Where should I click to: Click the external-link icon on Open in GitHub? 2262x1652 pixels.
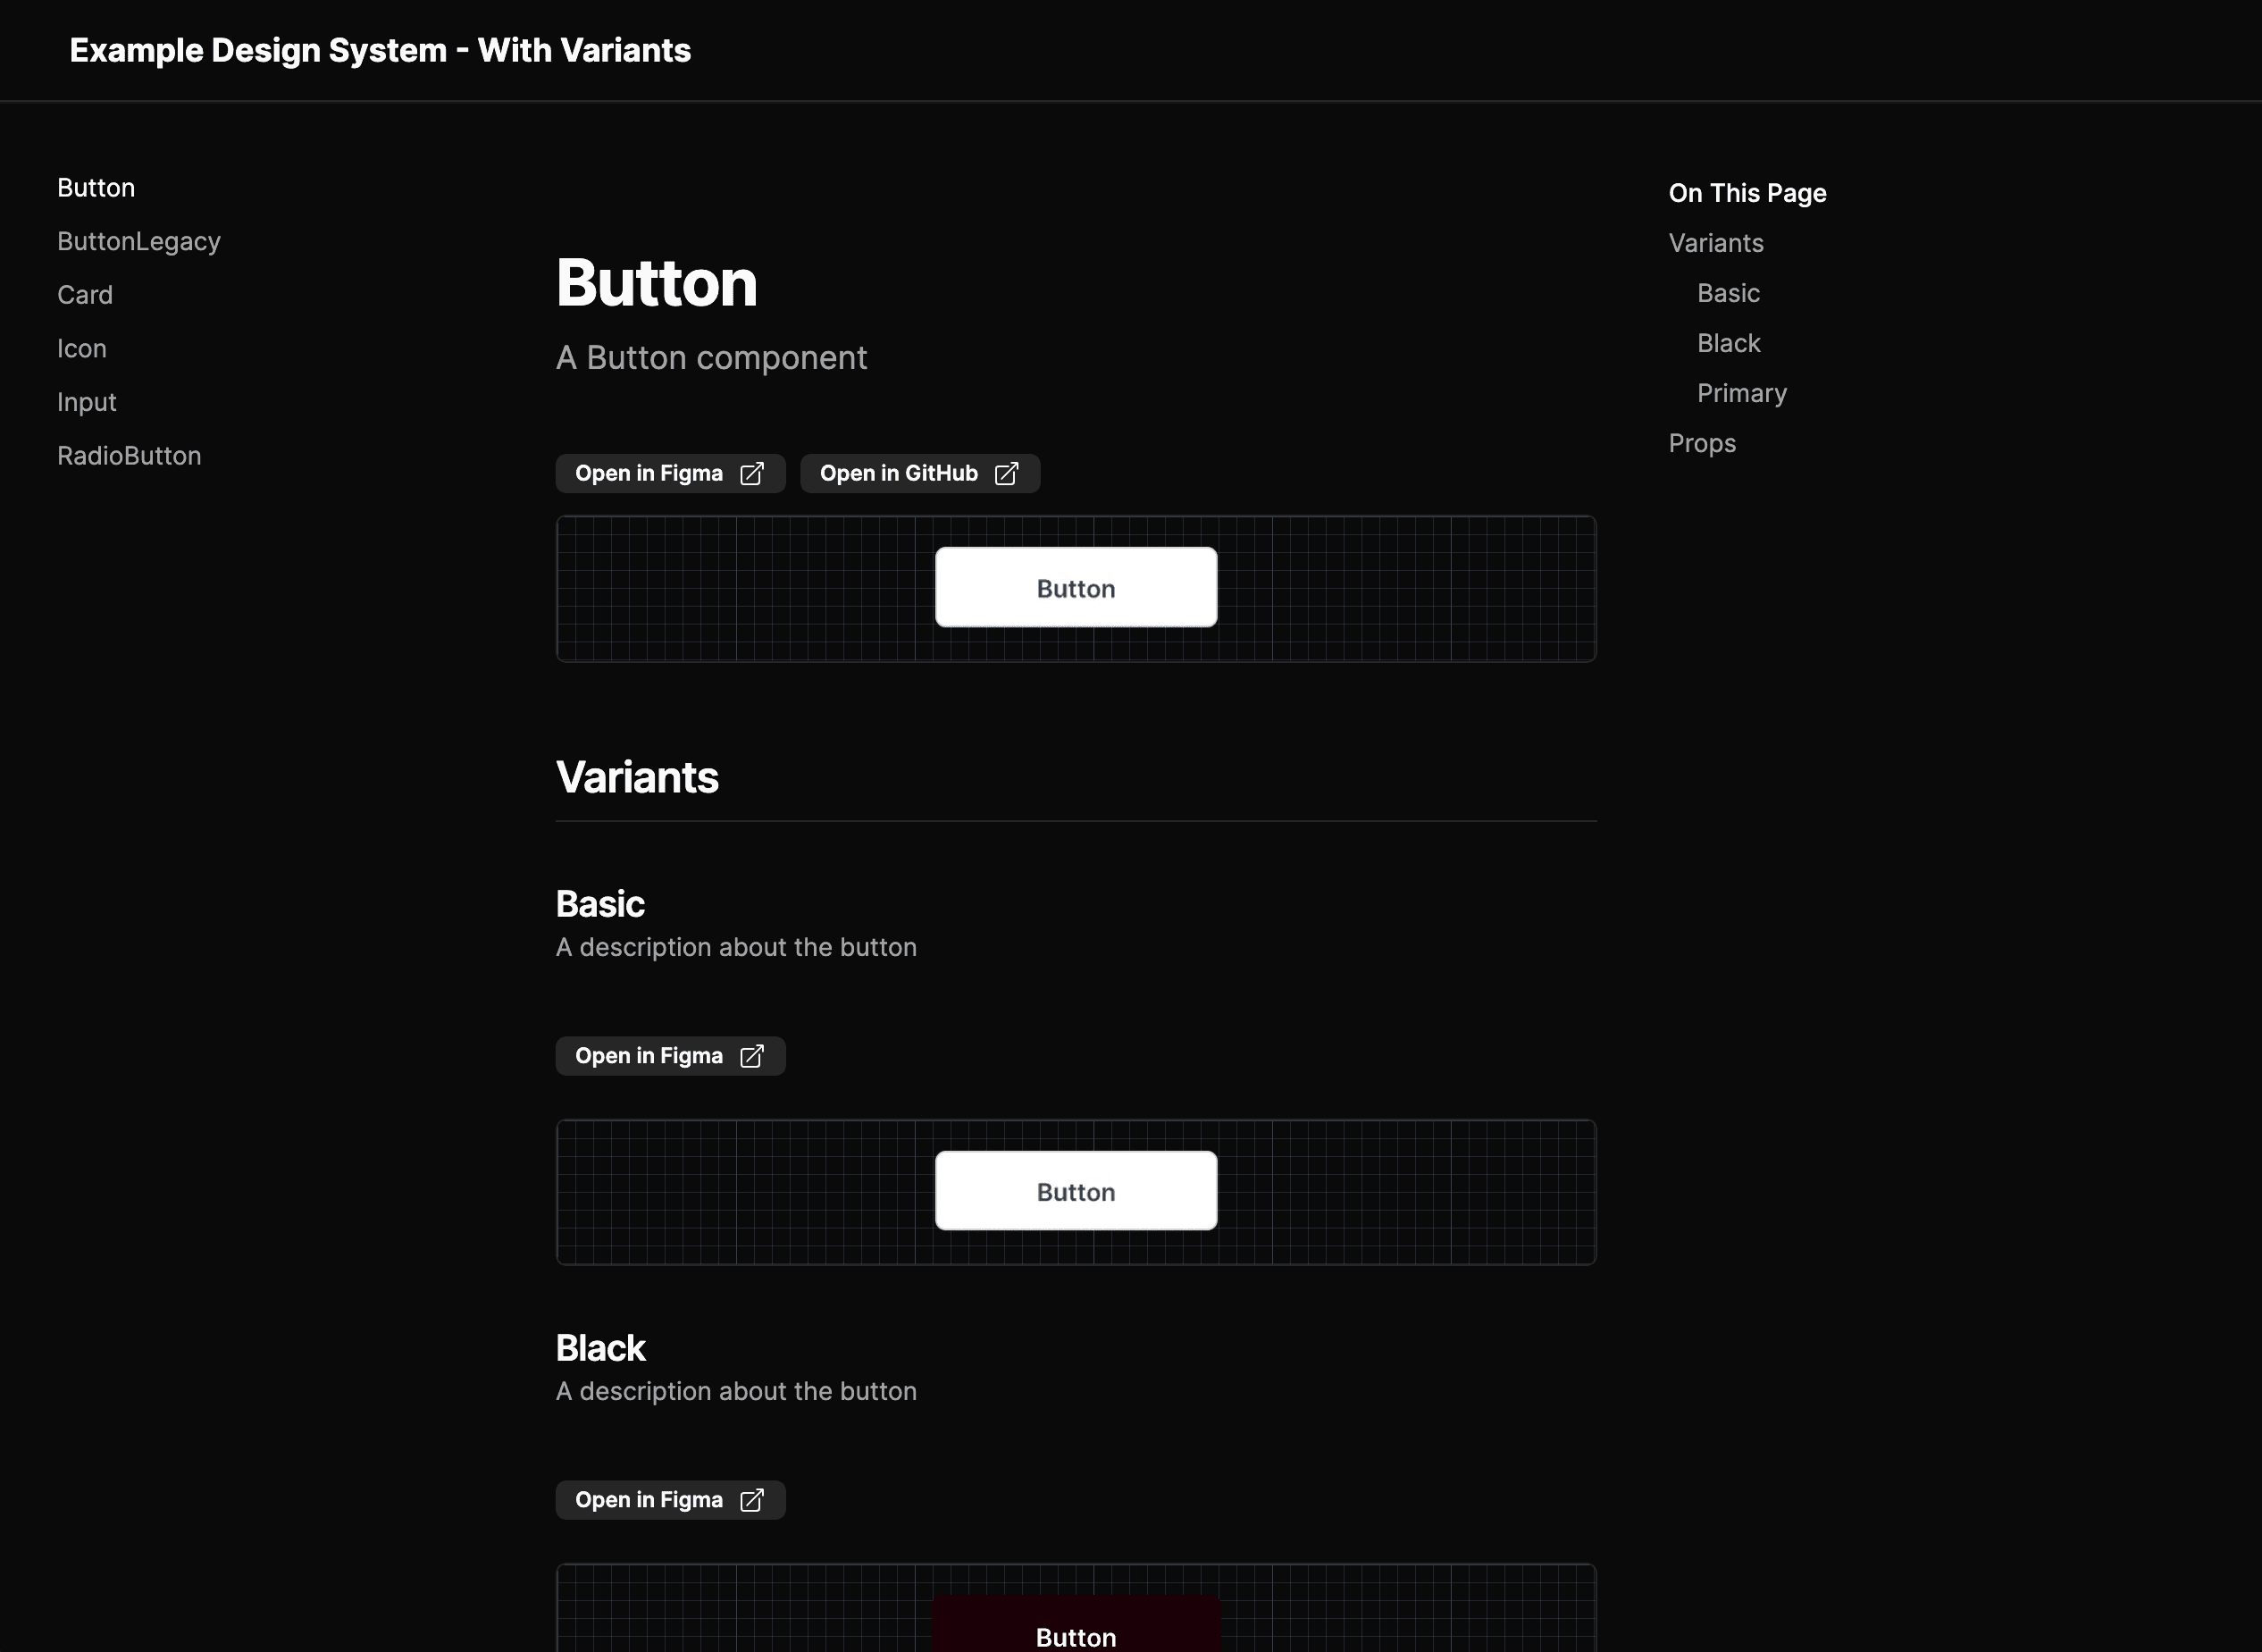click(x=1006, y=473)
